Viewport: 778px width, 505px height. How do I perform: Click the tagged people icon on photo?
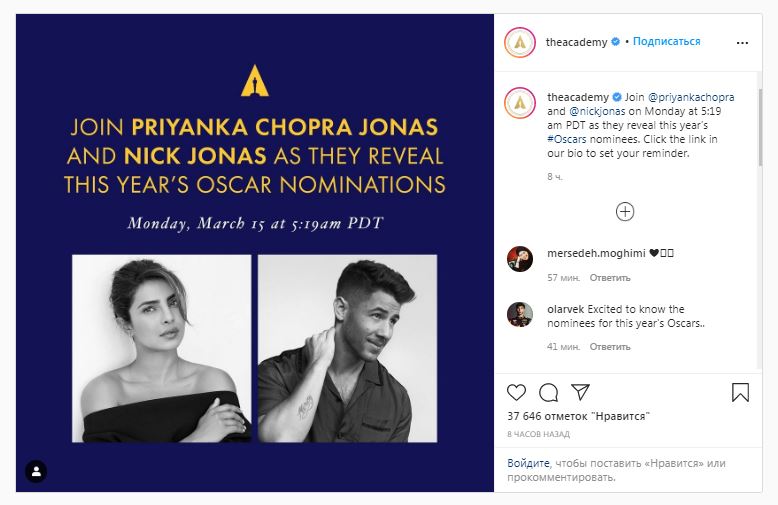[36, 470]
